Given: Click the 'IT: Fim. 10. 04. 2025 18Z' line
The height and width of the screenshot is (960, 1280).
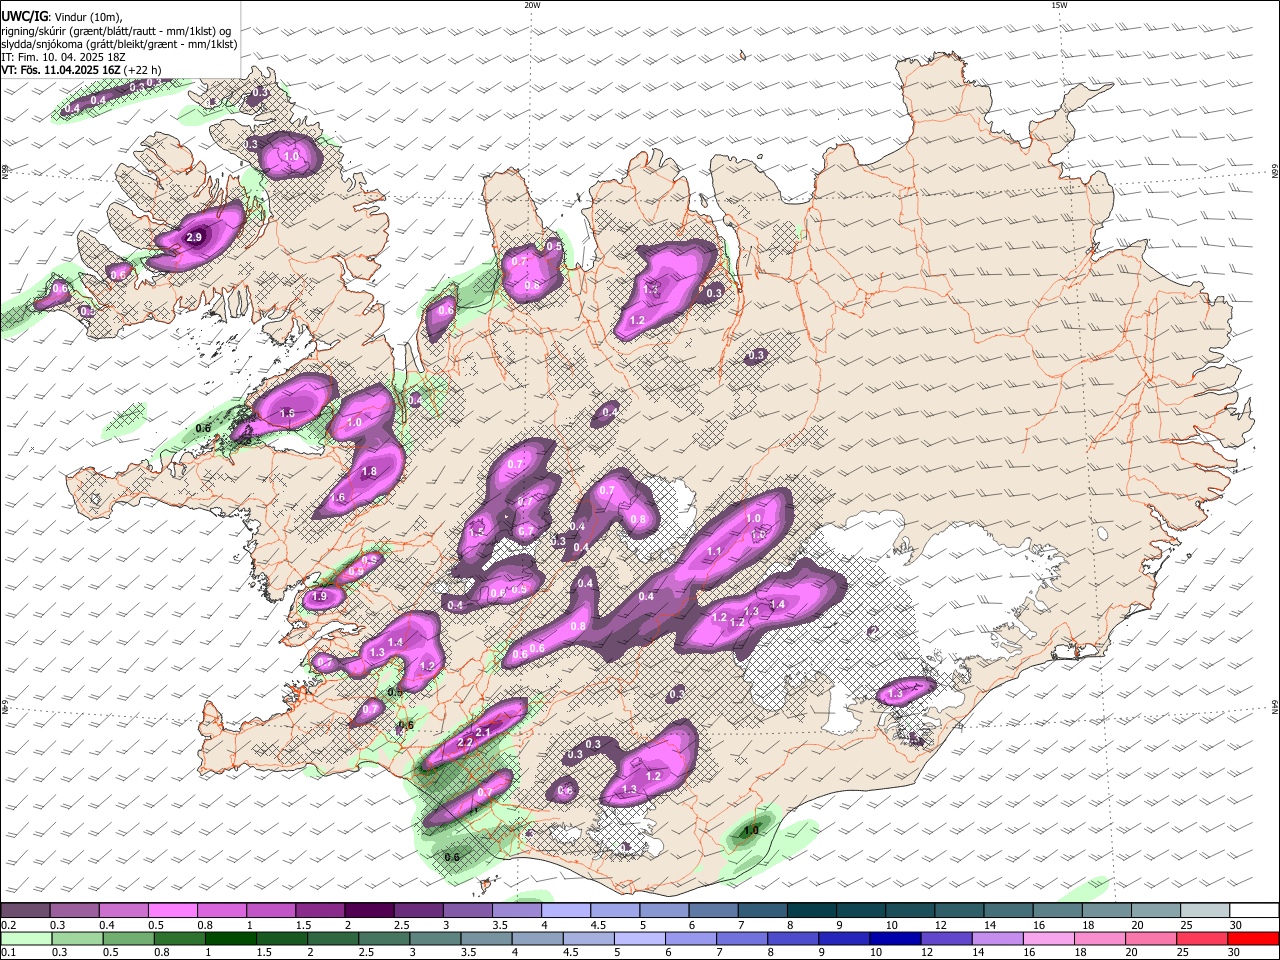Looking at the screenshot, I should [63, 57].
